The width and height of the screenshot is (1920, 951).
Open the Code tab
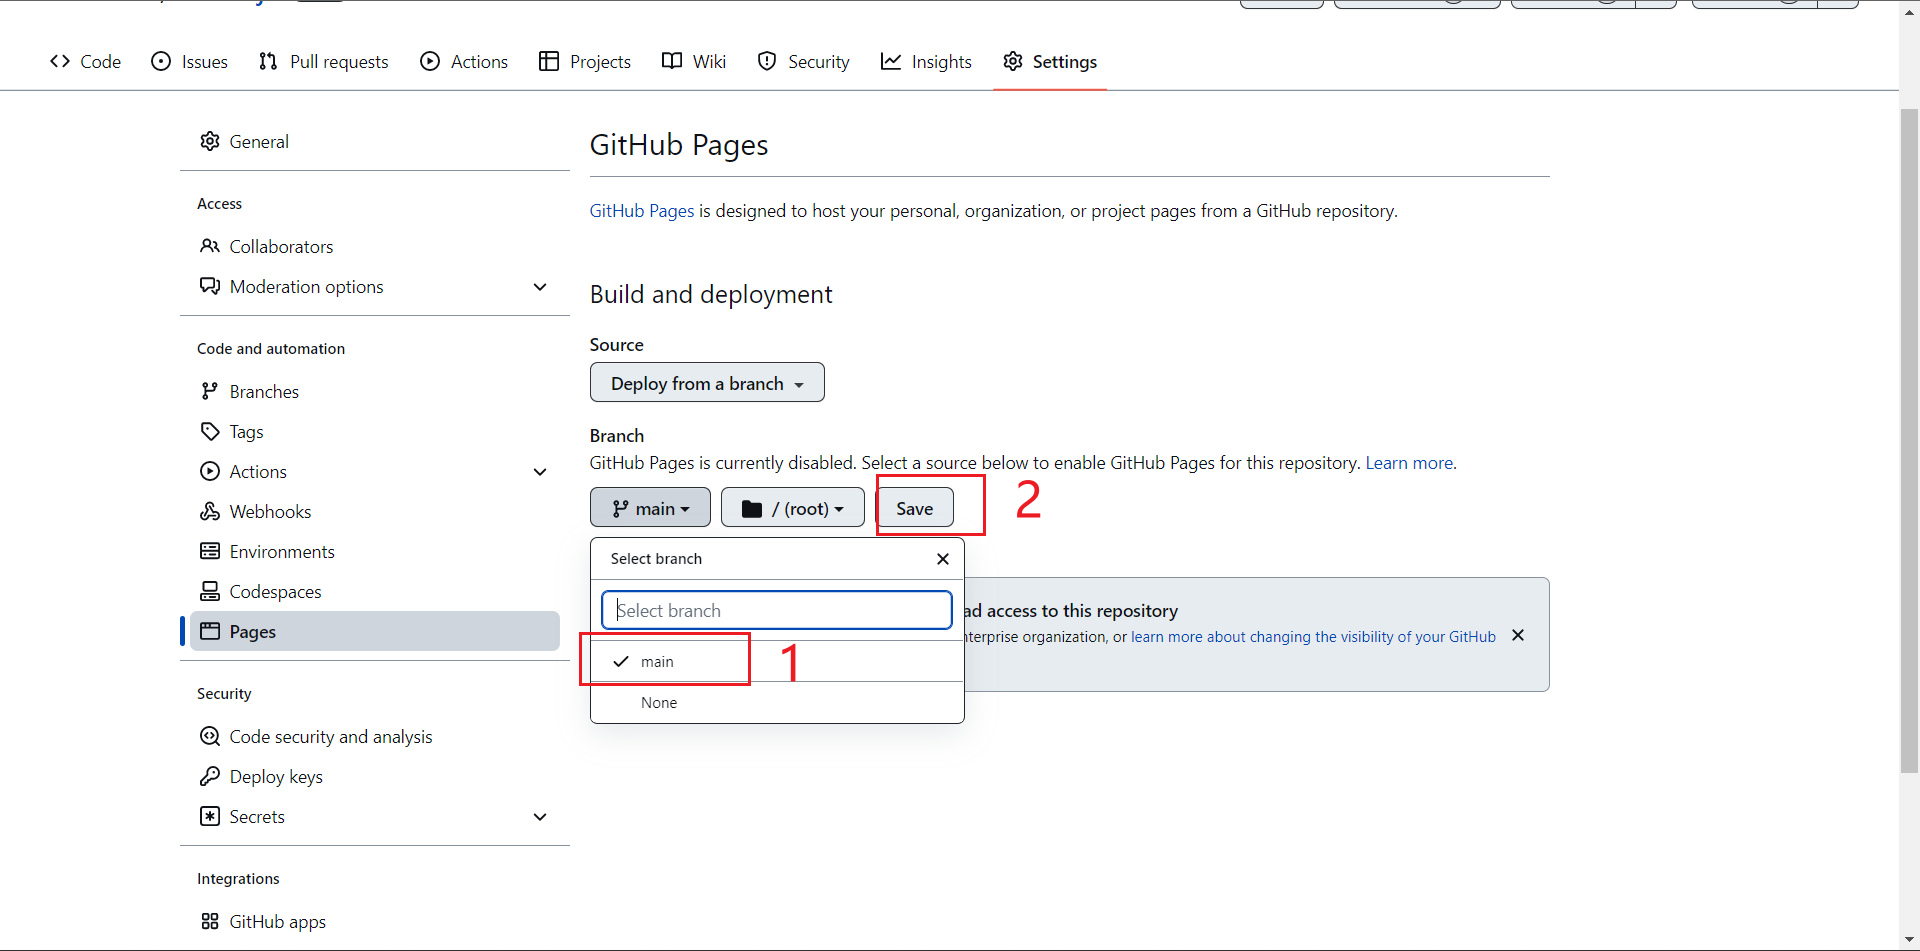(x=85, y=62)
